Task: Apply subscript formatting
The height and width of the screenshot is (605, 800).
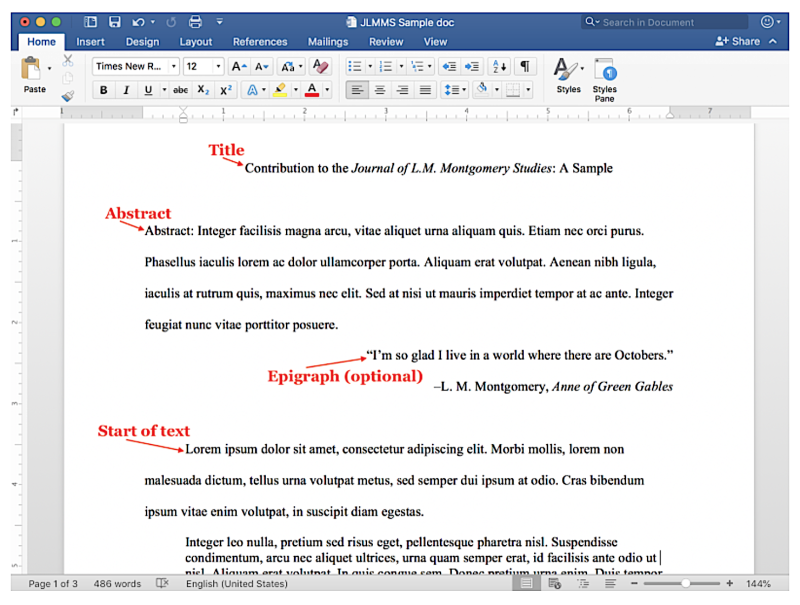Action: click(x=203, y=90)
